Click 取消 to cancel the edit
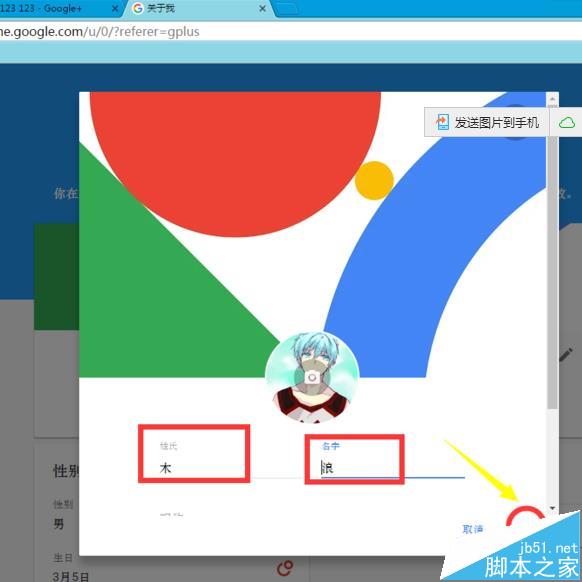The height and width of the screenshot is (582, 582). (473, 529)
